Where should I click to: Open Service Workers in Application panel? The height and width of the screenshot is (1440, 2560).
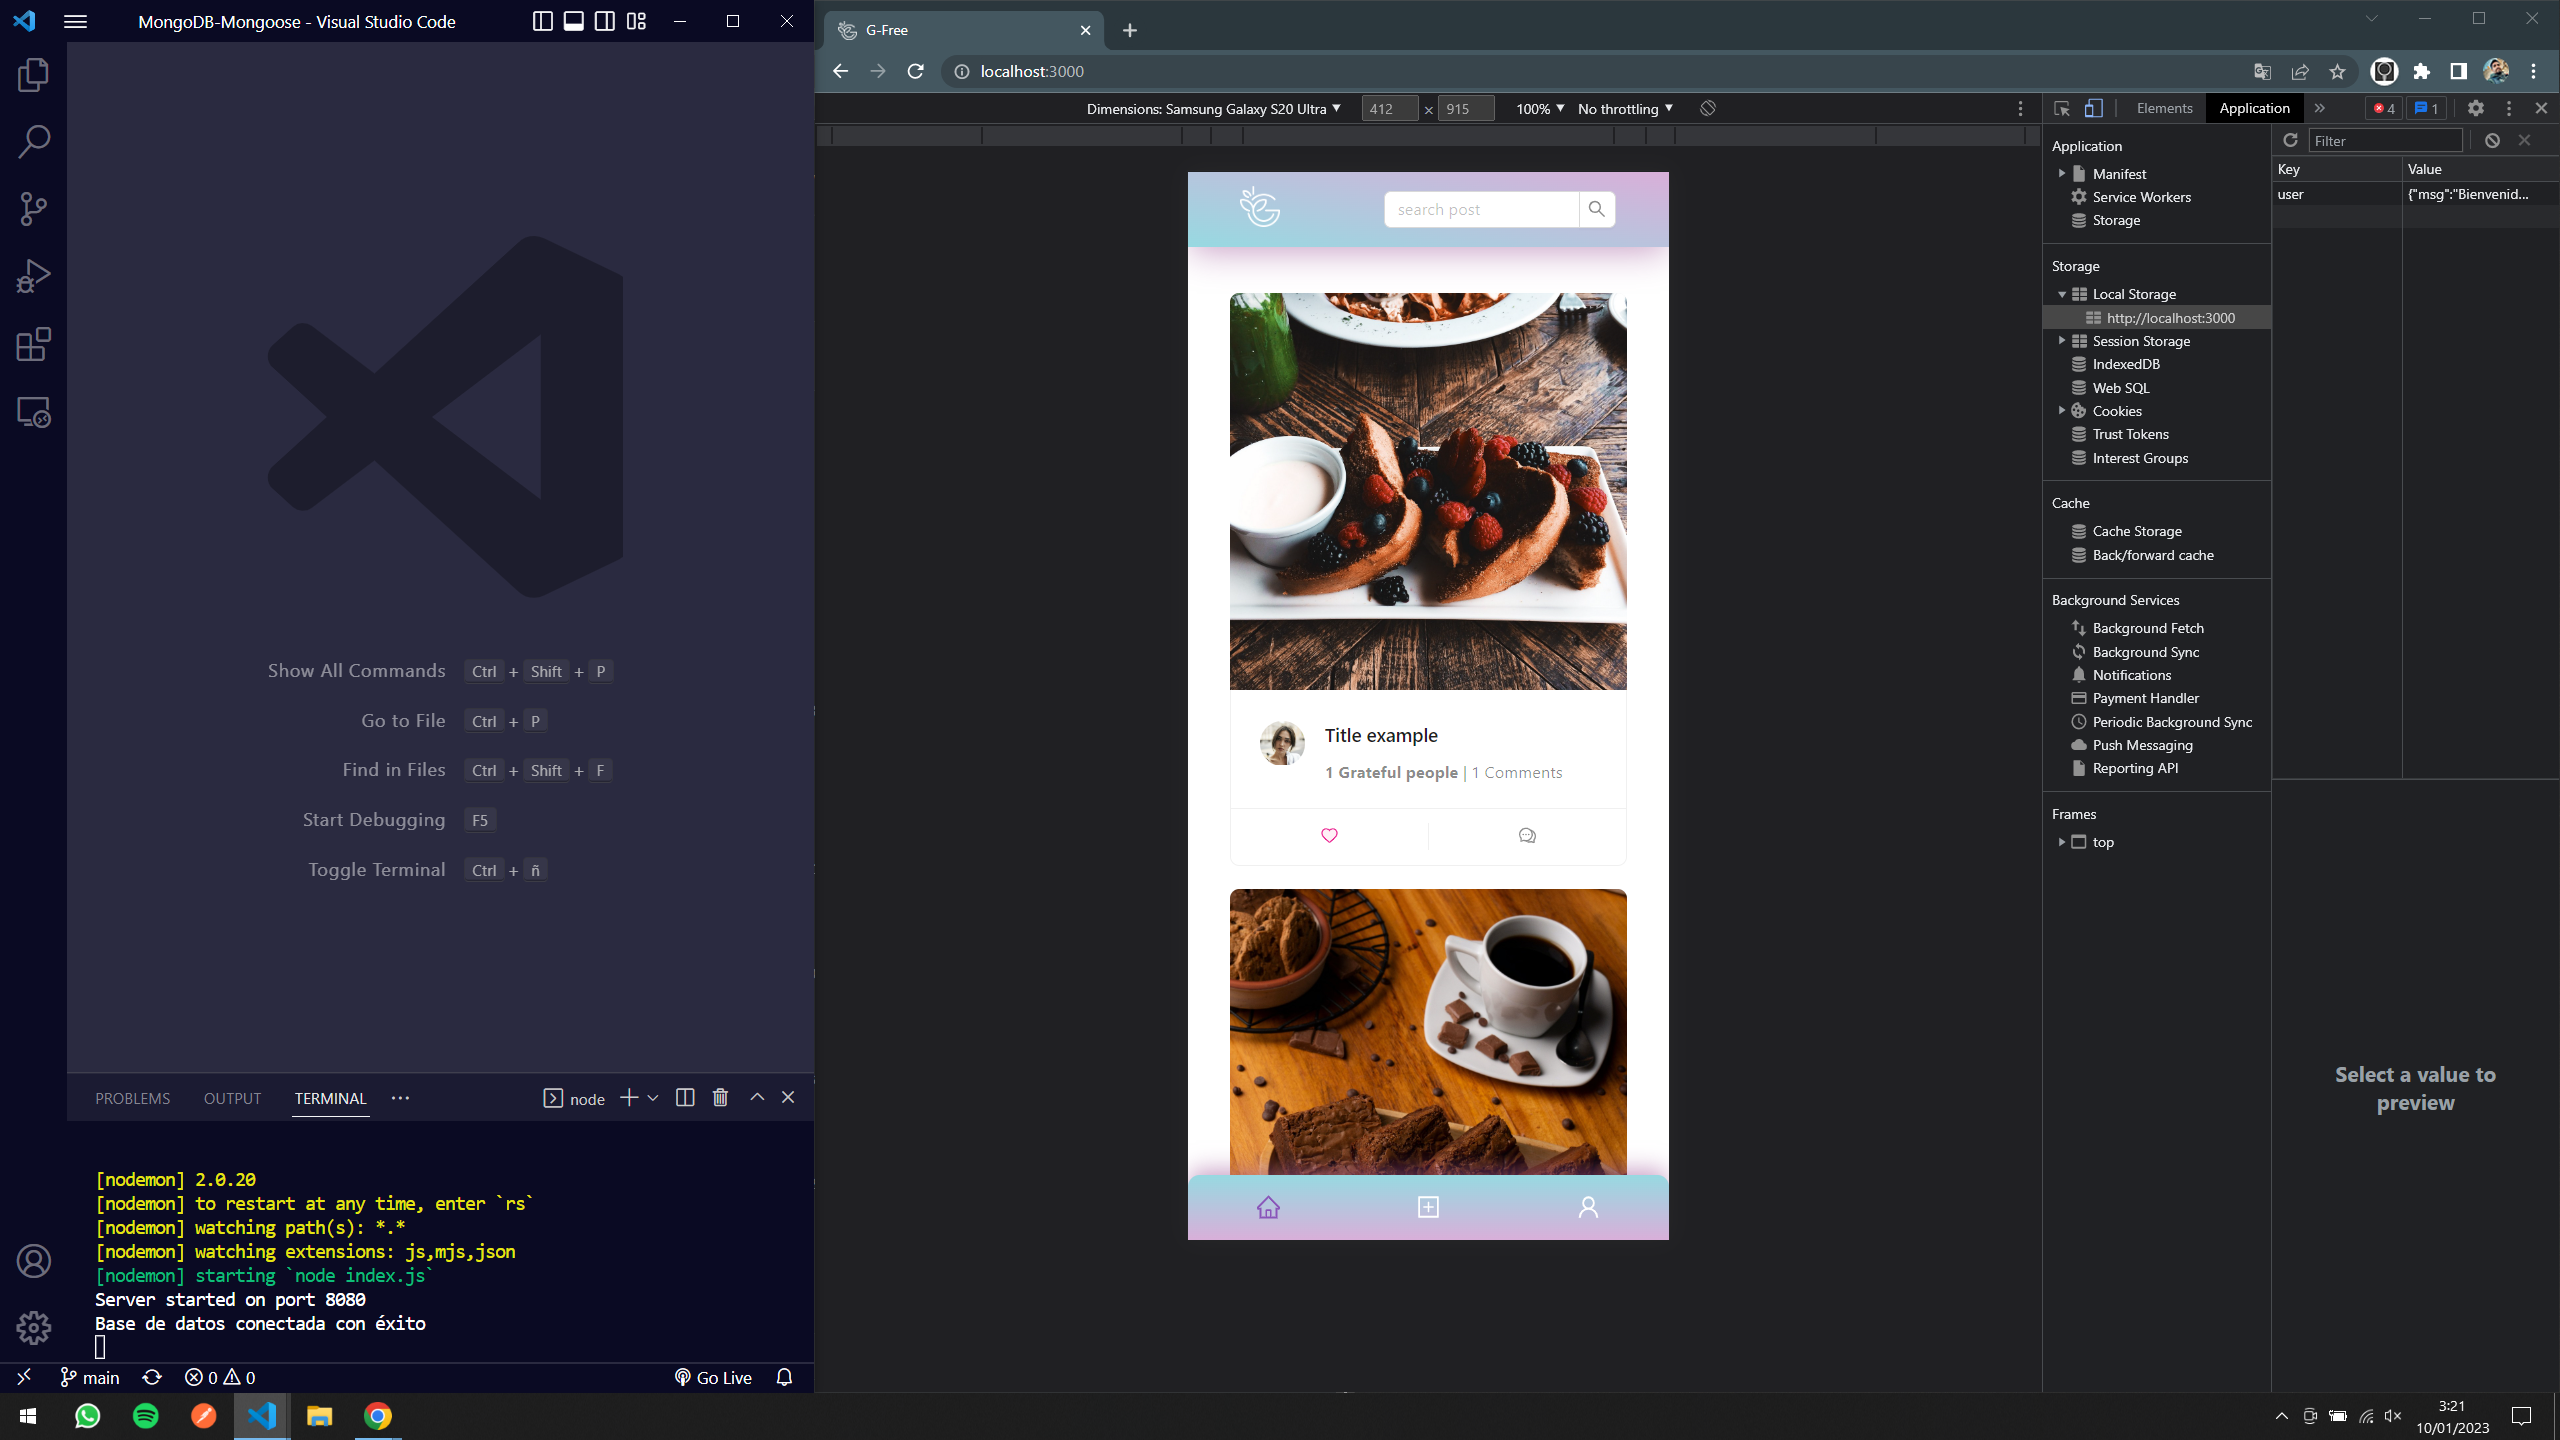pyautogui.click(x=2141, y=197)
